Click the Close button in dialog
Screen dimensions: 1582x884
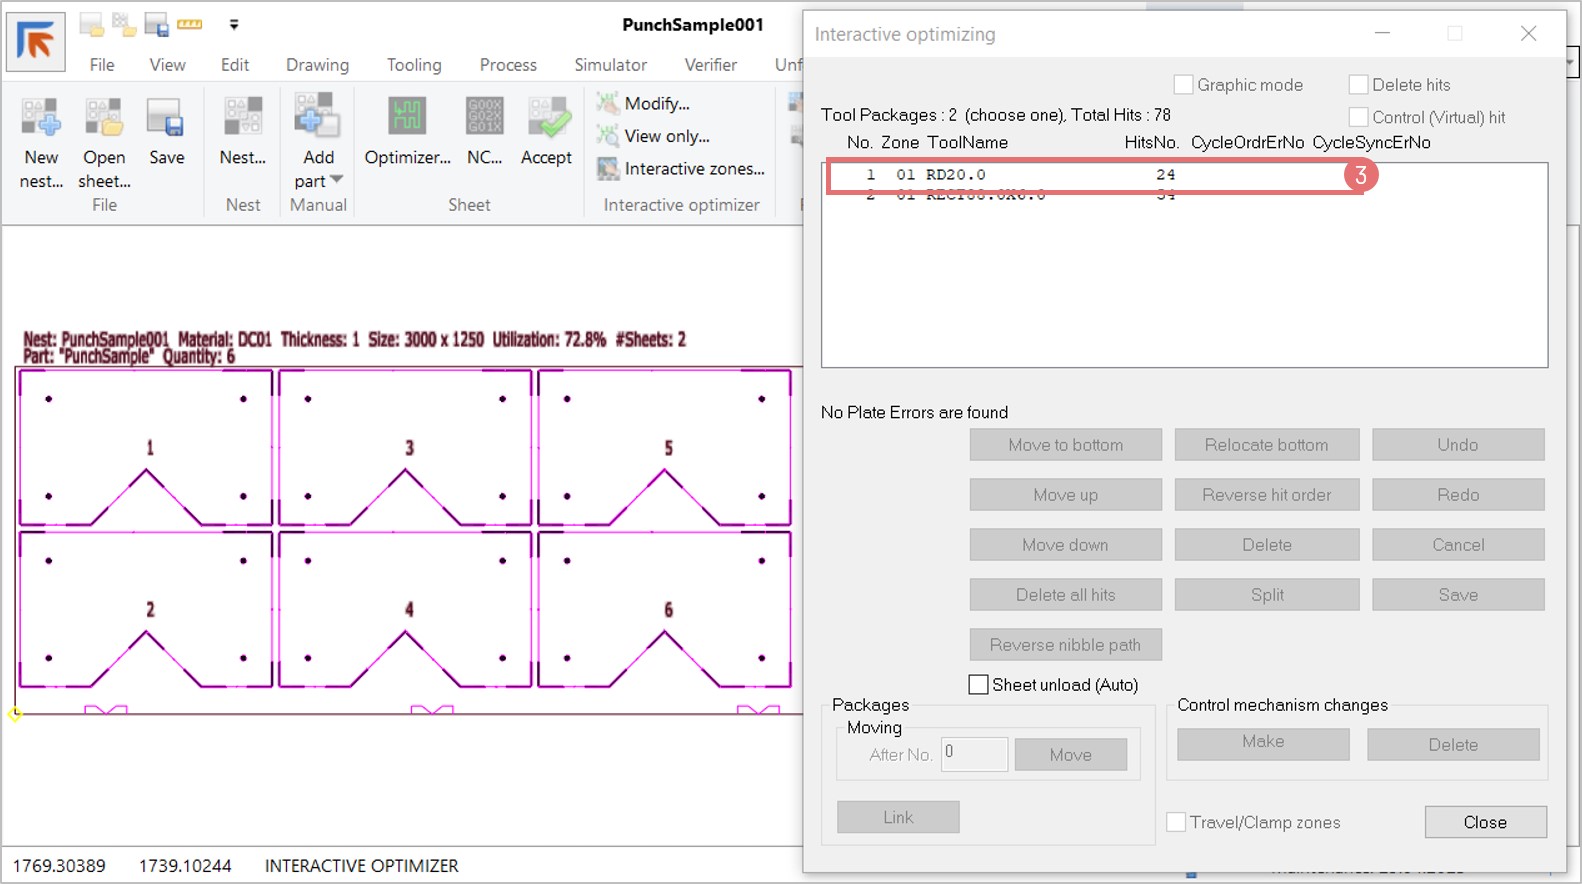(1485, 822)
